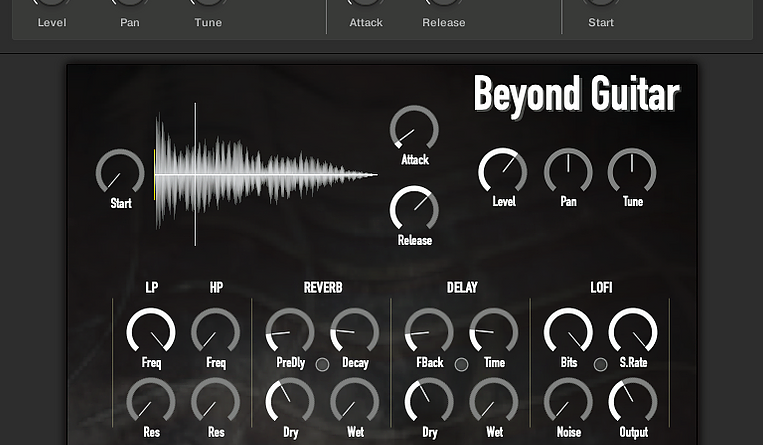The image size is (763, 445).
Task: Click the LoFi S.Rate knob
Action: (x=633, y=331)
